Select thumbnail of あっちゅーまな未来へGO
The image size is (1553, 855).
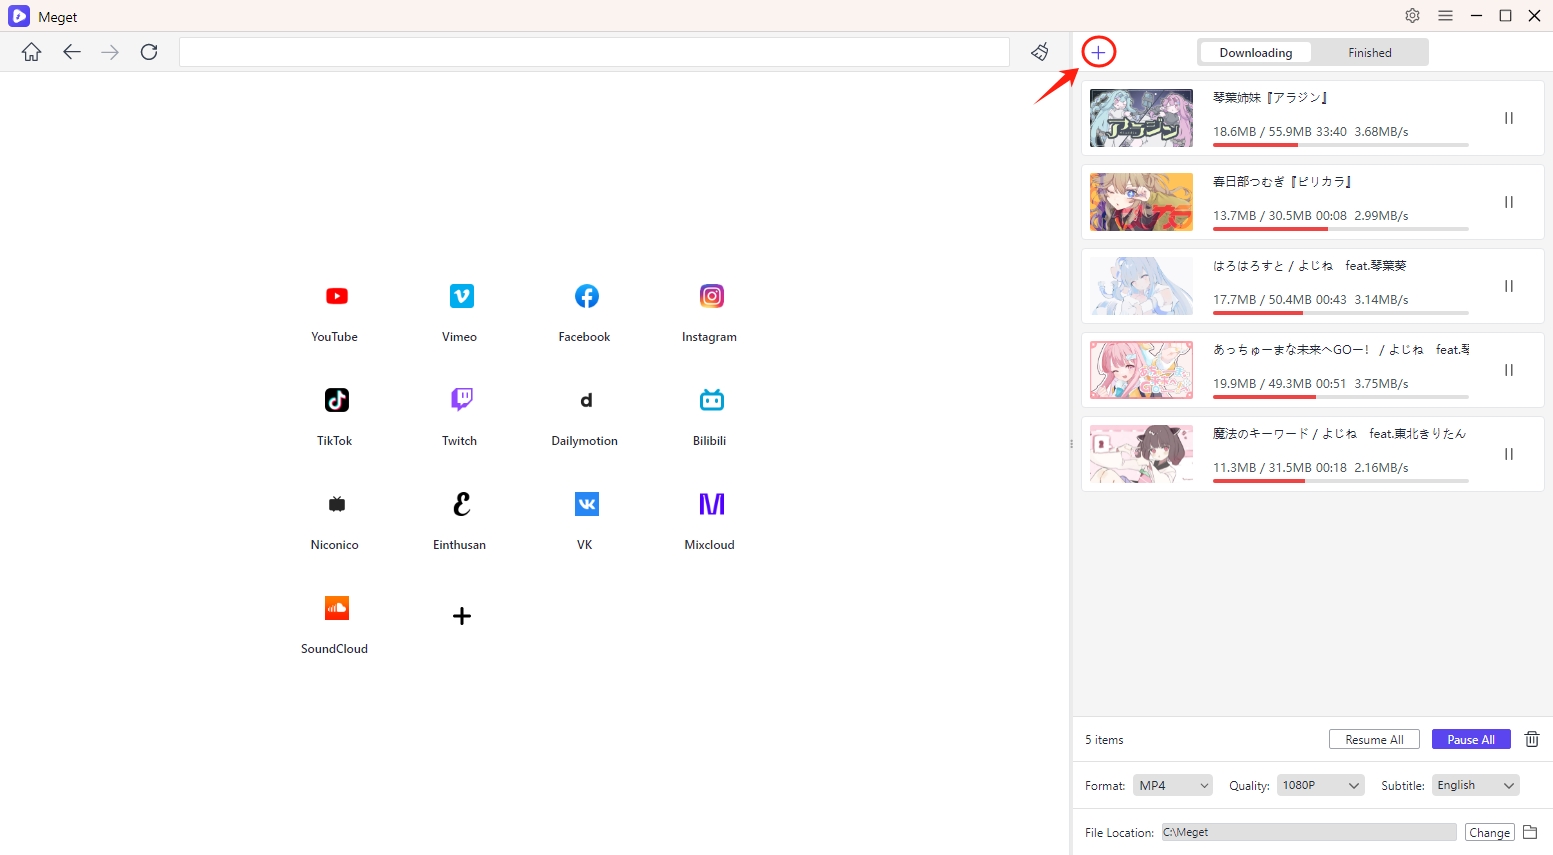[1141, 370]
